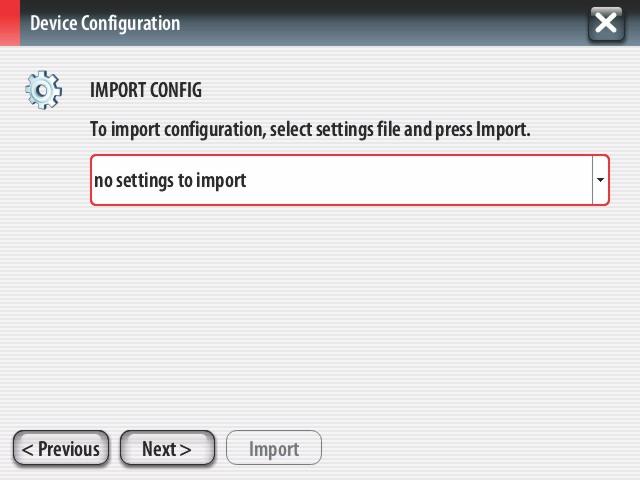The image size is (640, 480).
Task: Click the Device Configuration title text
Action: coord(105,23)
